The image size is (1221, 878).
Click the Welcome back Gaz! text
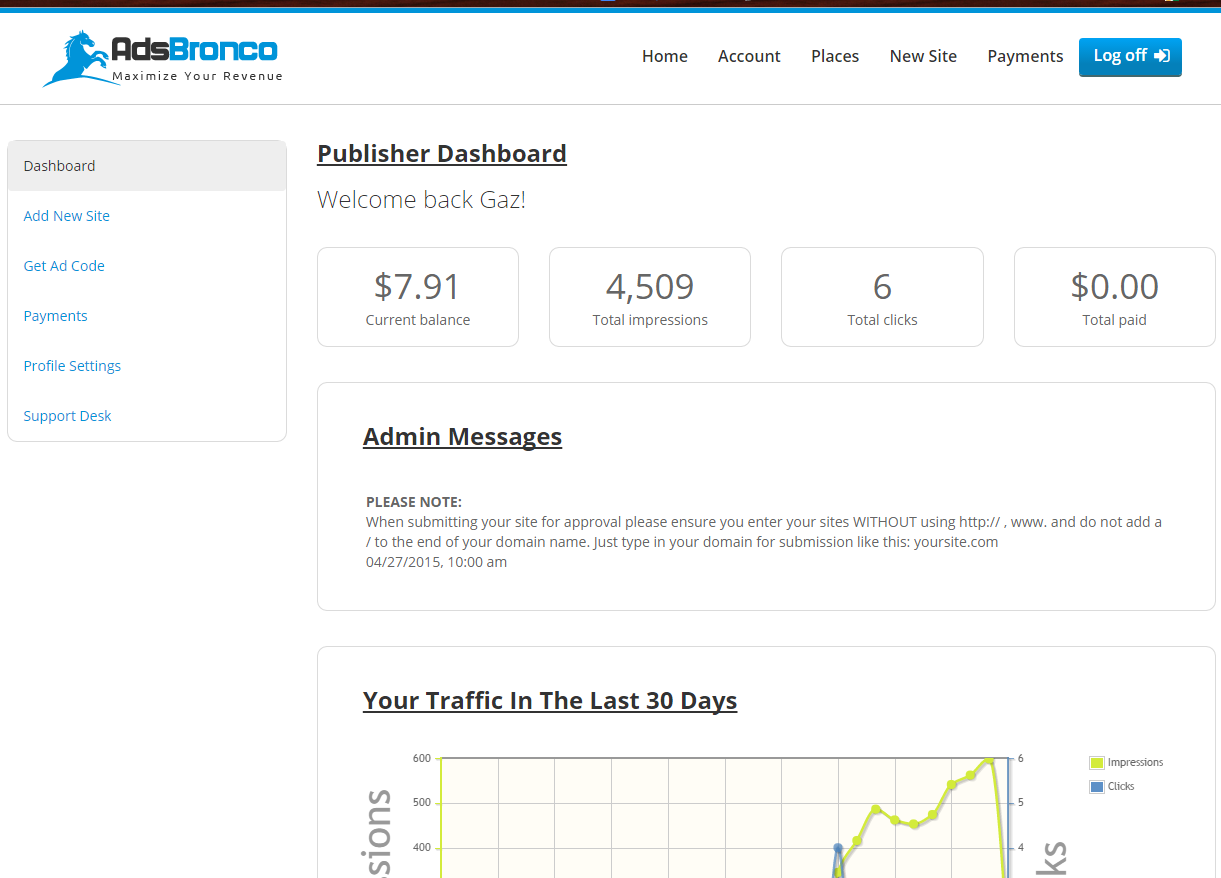pyautogui.click(x=421, y=200)
